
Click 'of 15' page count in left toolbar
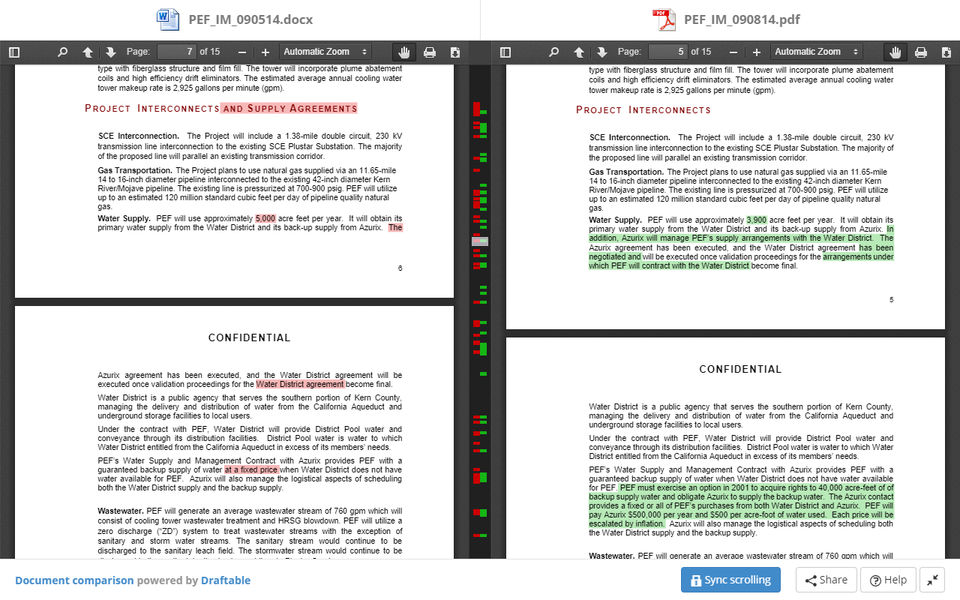point(209,52)
